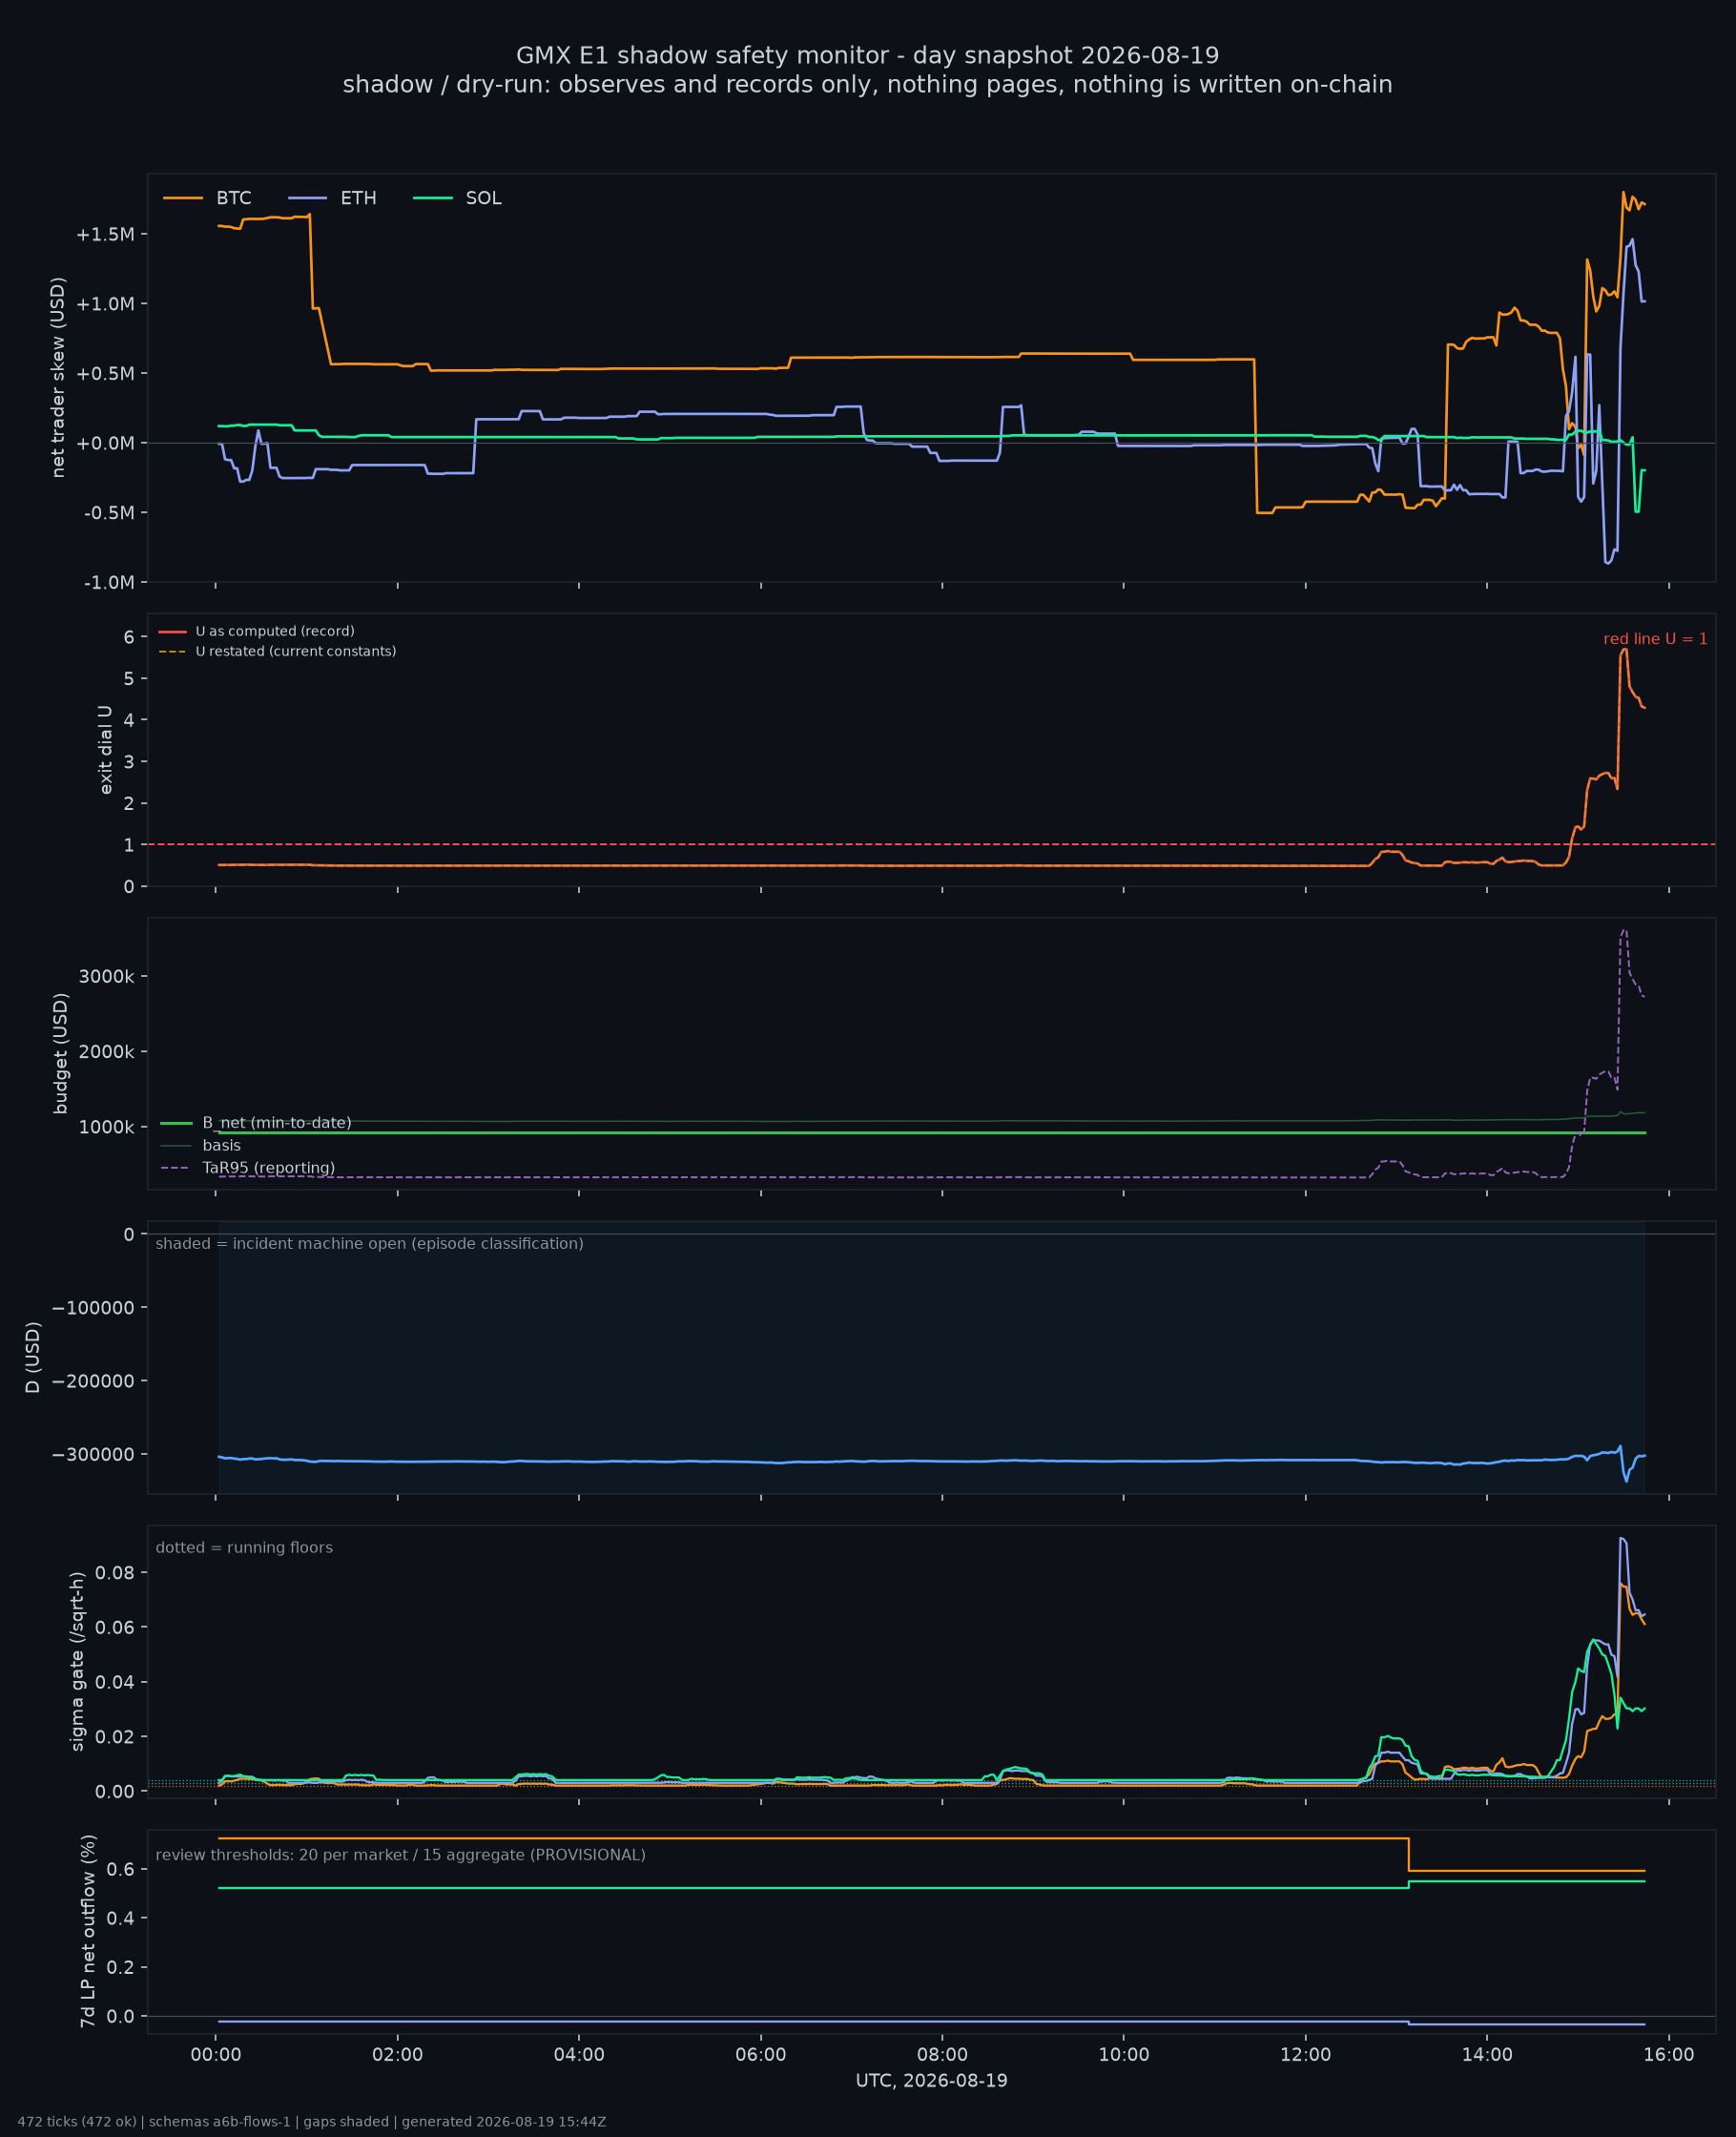Click the "2000k" budget axis tick
The width and height of the screenshot is (1736, 2137).
point(107,1051)
